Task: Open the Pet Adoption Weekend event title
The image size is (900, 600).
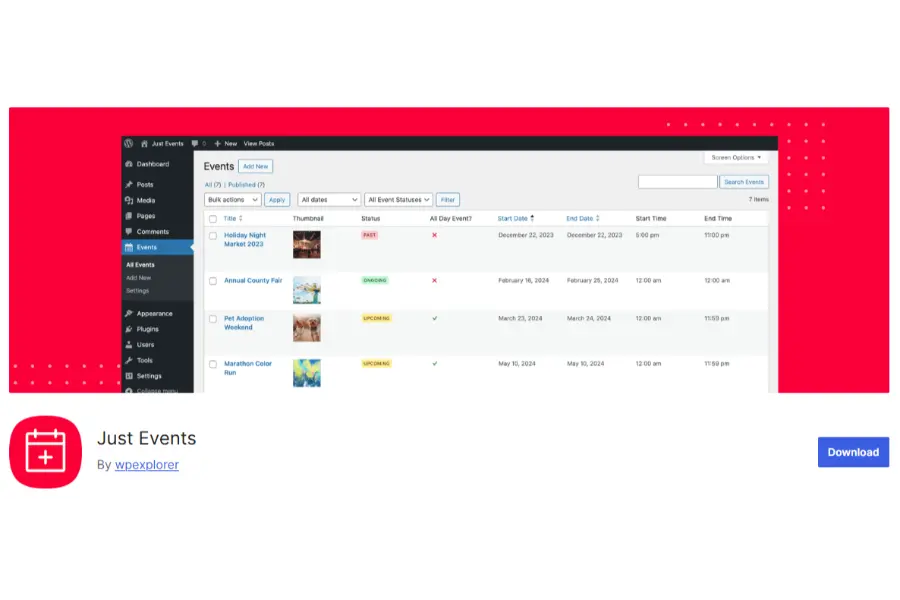Action: [x=244, y=323]
